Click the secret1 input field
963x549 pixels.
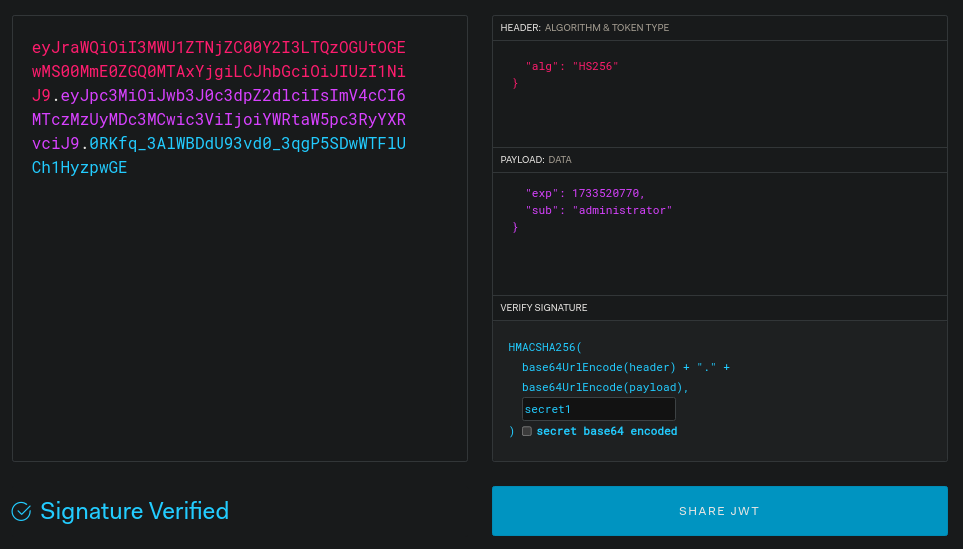pyautogui.click(x=598, y=409)
